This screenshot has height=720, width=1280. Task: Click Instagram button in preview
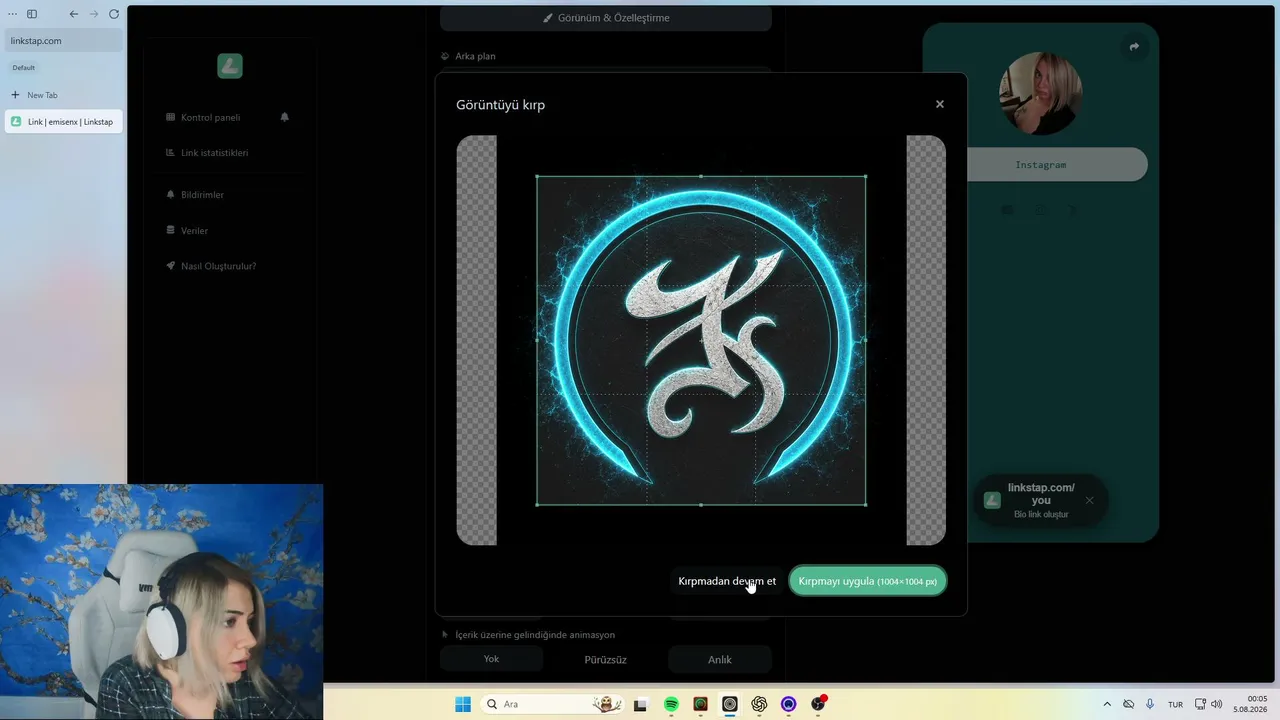1041,165
